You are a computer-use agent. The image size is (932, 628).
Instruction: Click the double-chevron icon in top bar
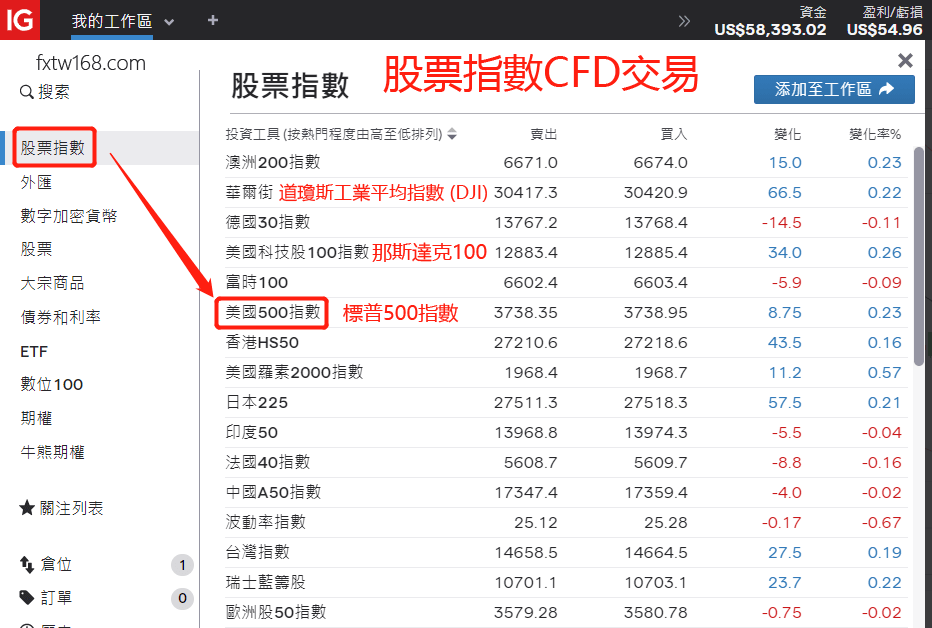(684, 21)
